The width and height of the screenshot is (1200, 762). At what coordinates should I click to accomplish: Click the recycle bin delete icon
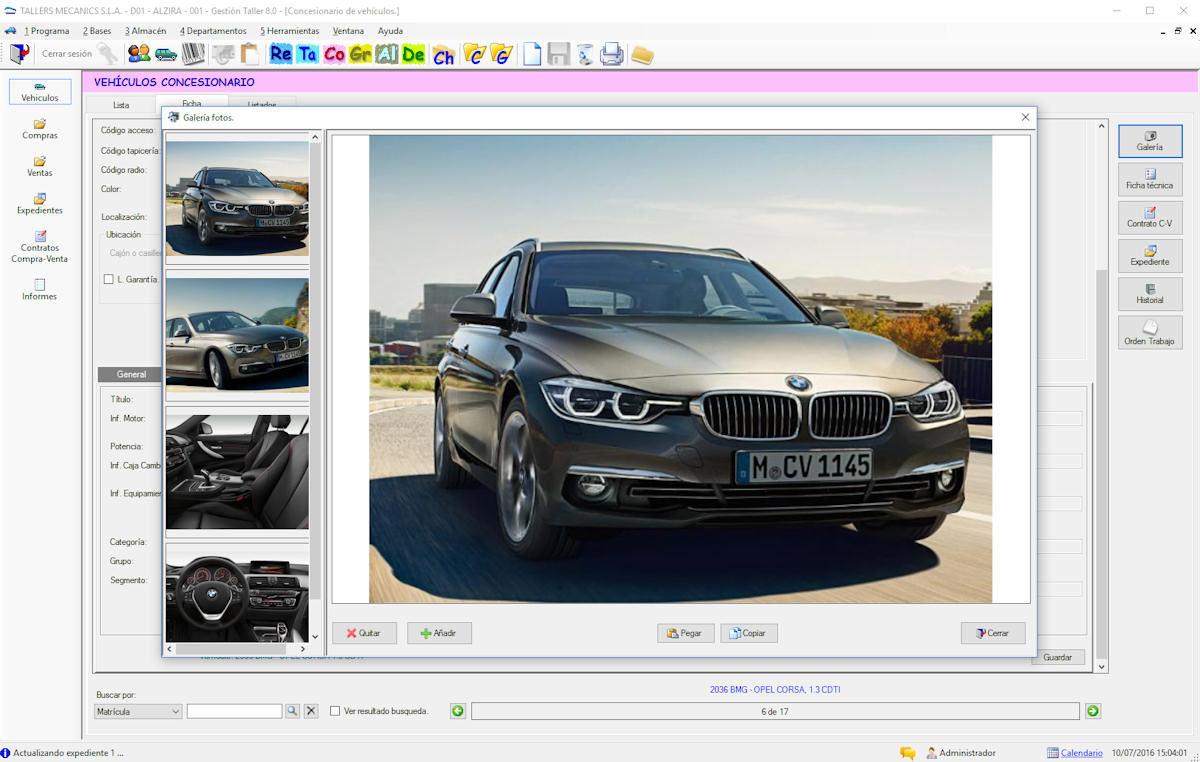coord(585,54)
